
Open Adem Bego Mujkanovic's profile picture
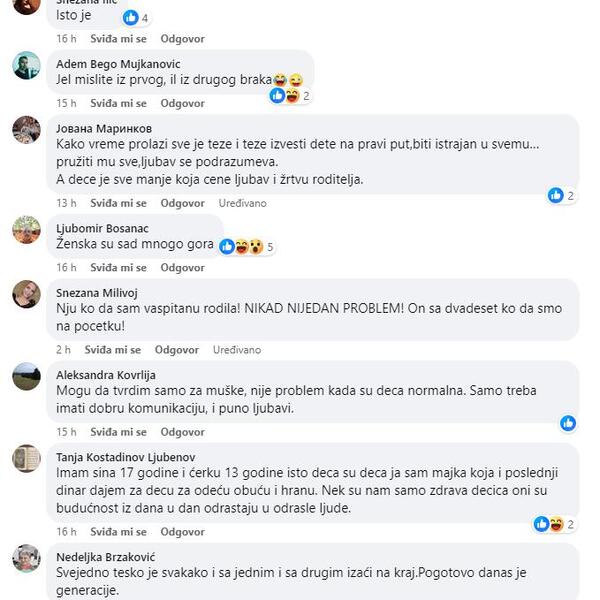(27, 66)
